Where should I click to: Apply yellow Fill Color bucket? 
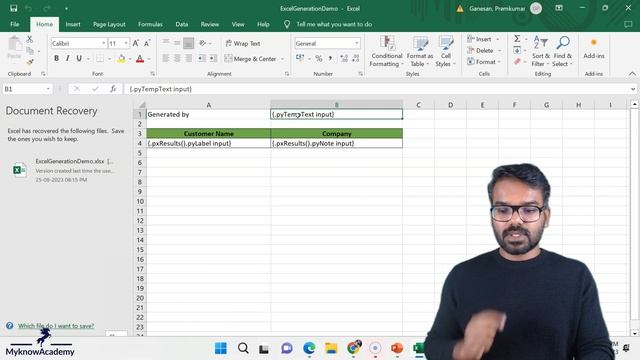coord(121,59)
